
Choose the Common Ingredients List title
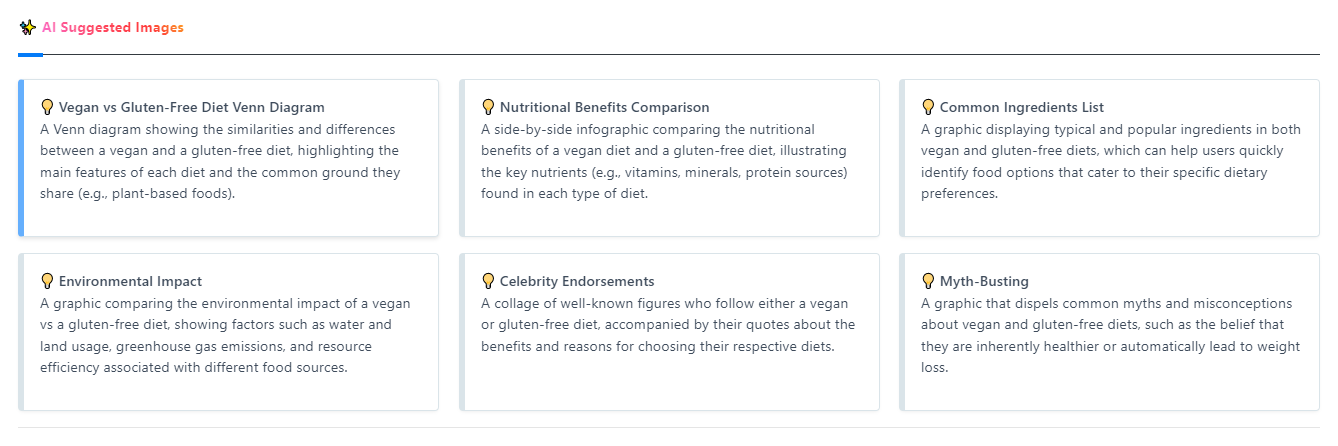tap(1022, 107)
